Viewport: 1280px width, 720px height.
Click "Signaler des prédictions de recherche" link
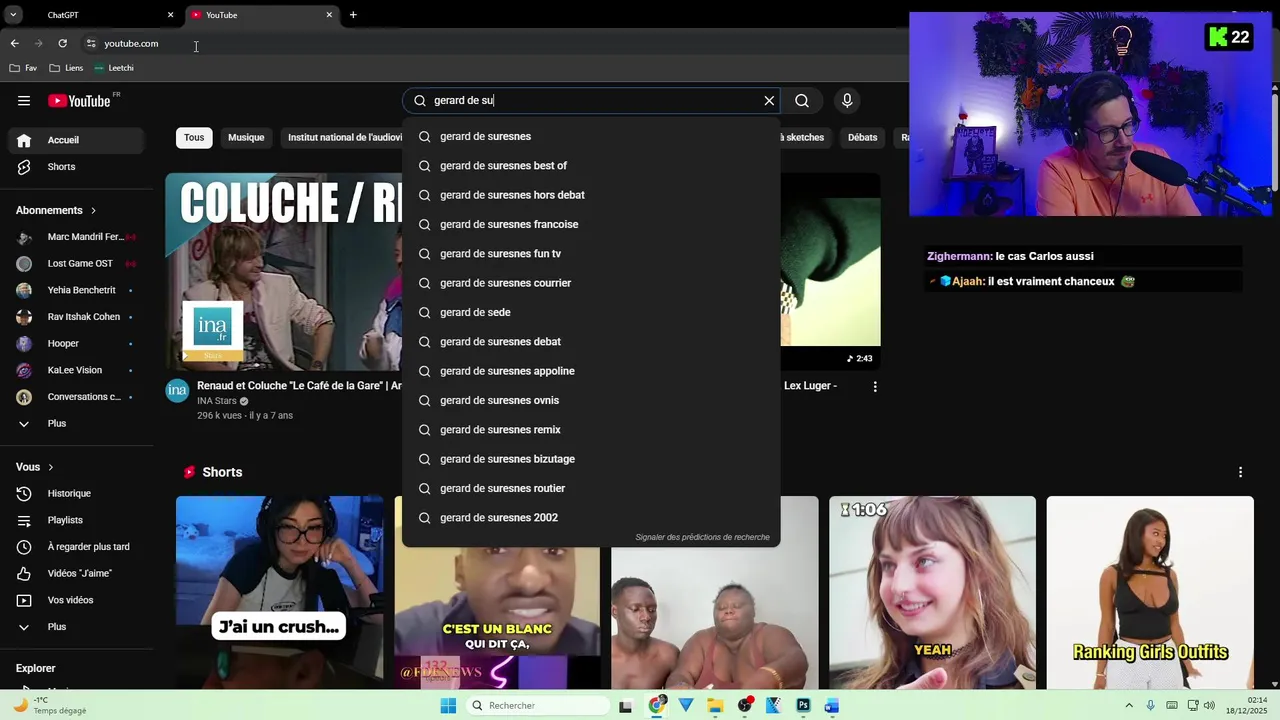[702, 537]
